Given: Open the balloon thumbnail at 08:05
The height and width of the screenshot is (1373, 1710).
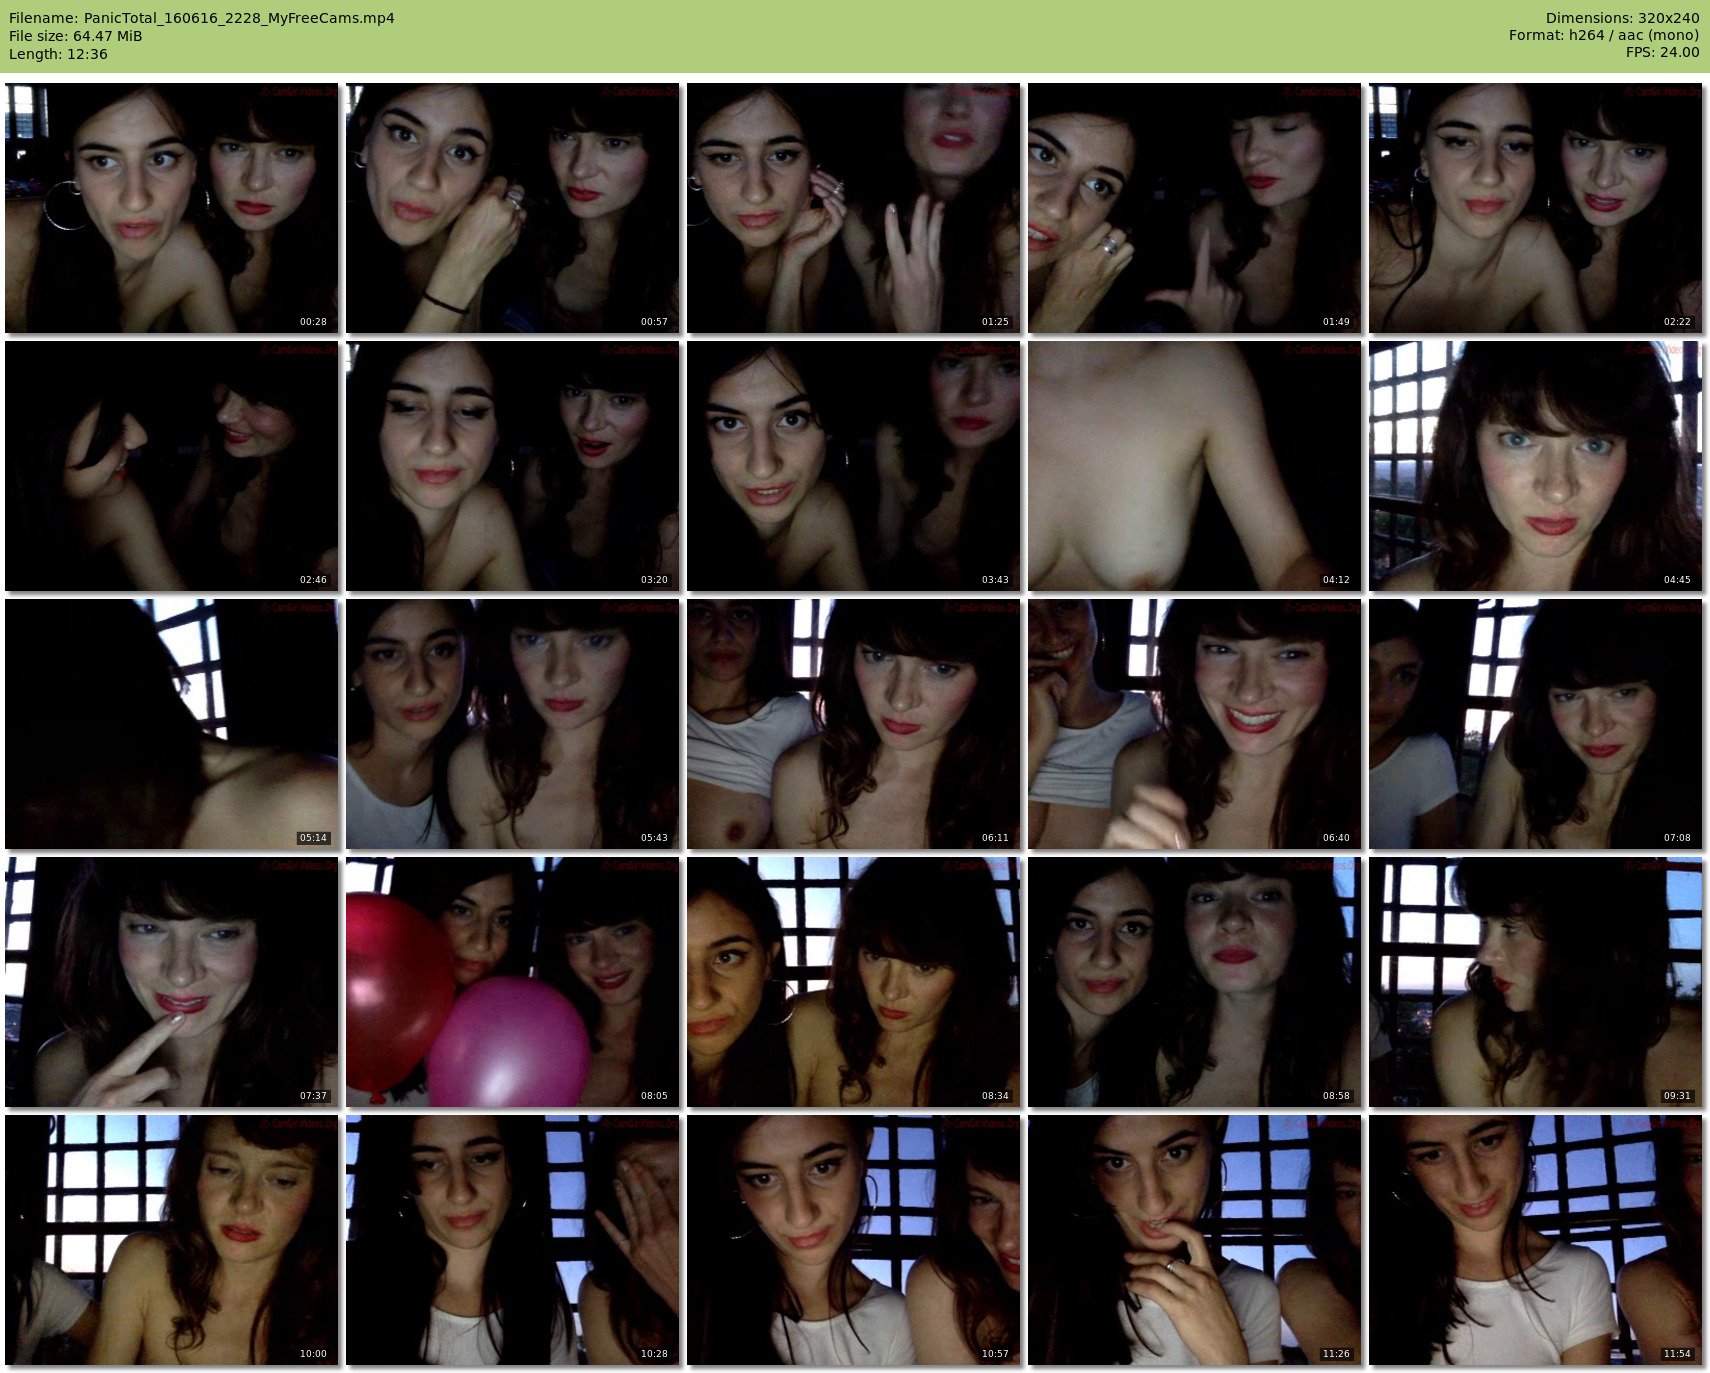Looking at the screenshot, I should coord(512,982).
